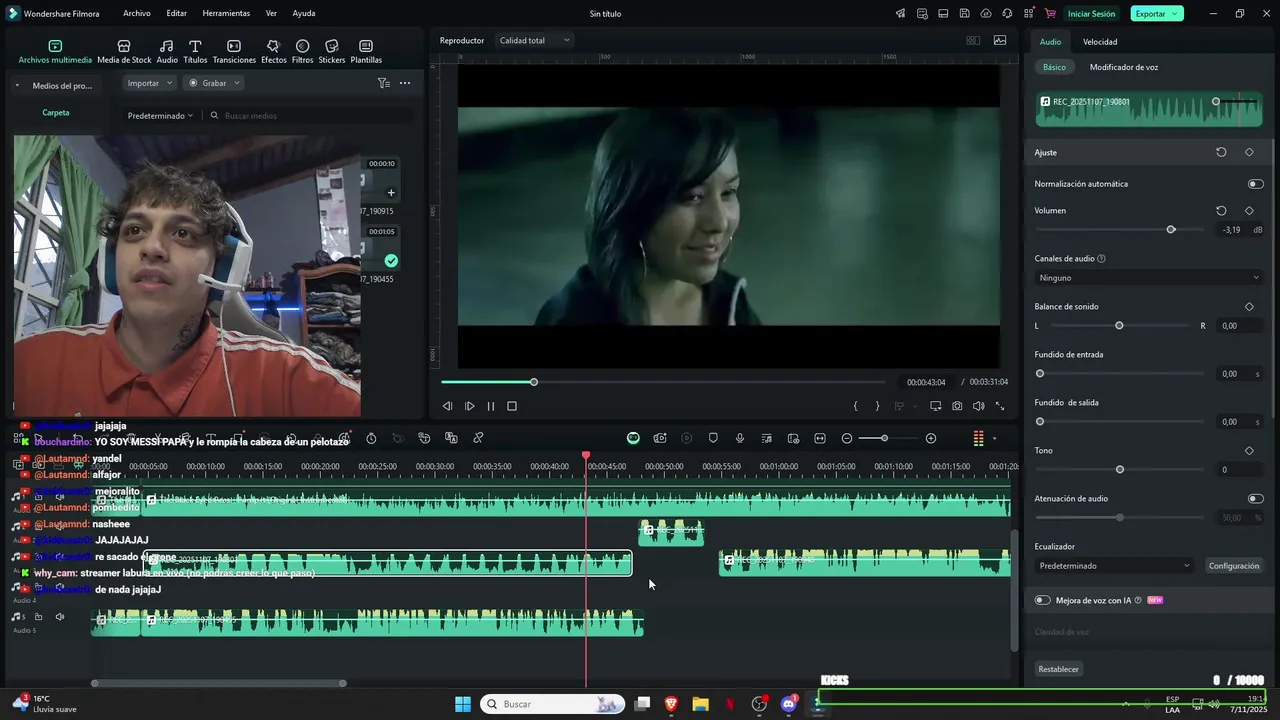1280x720 pixels.
Task: Click the voiceover microphone icon in timeline toolbar
Action: point(740,438)
